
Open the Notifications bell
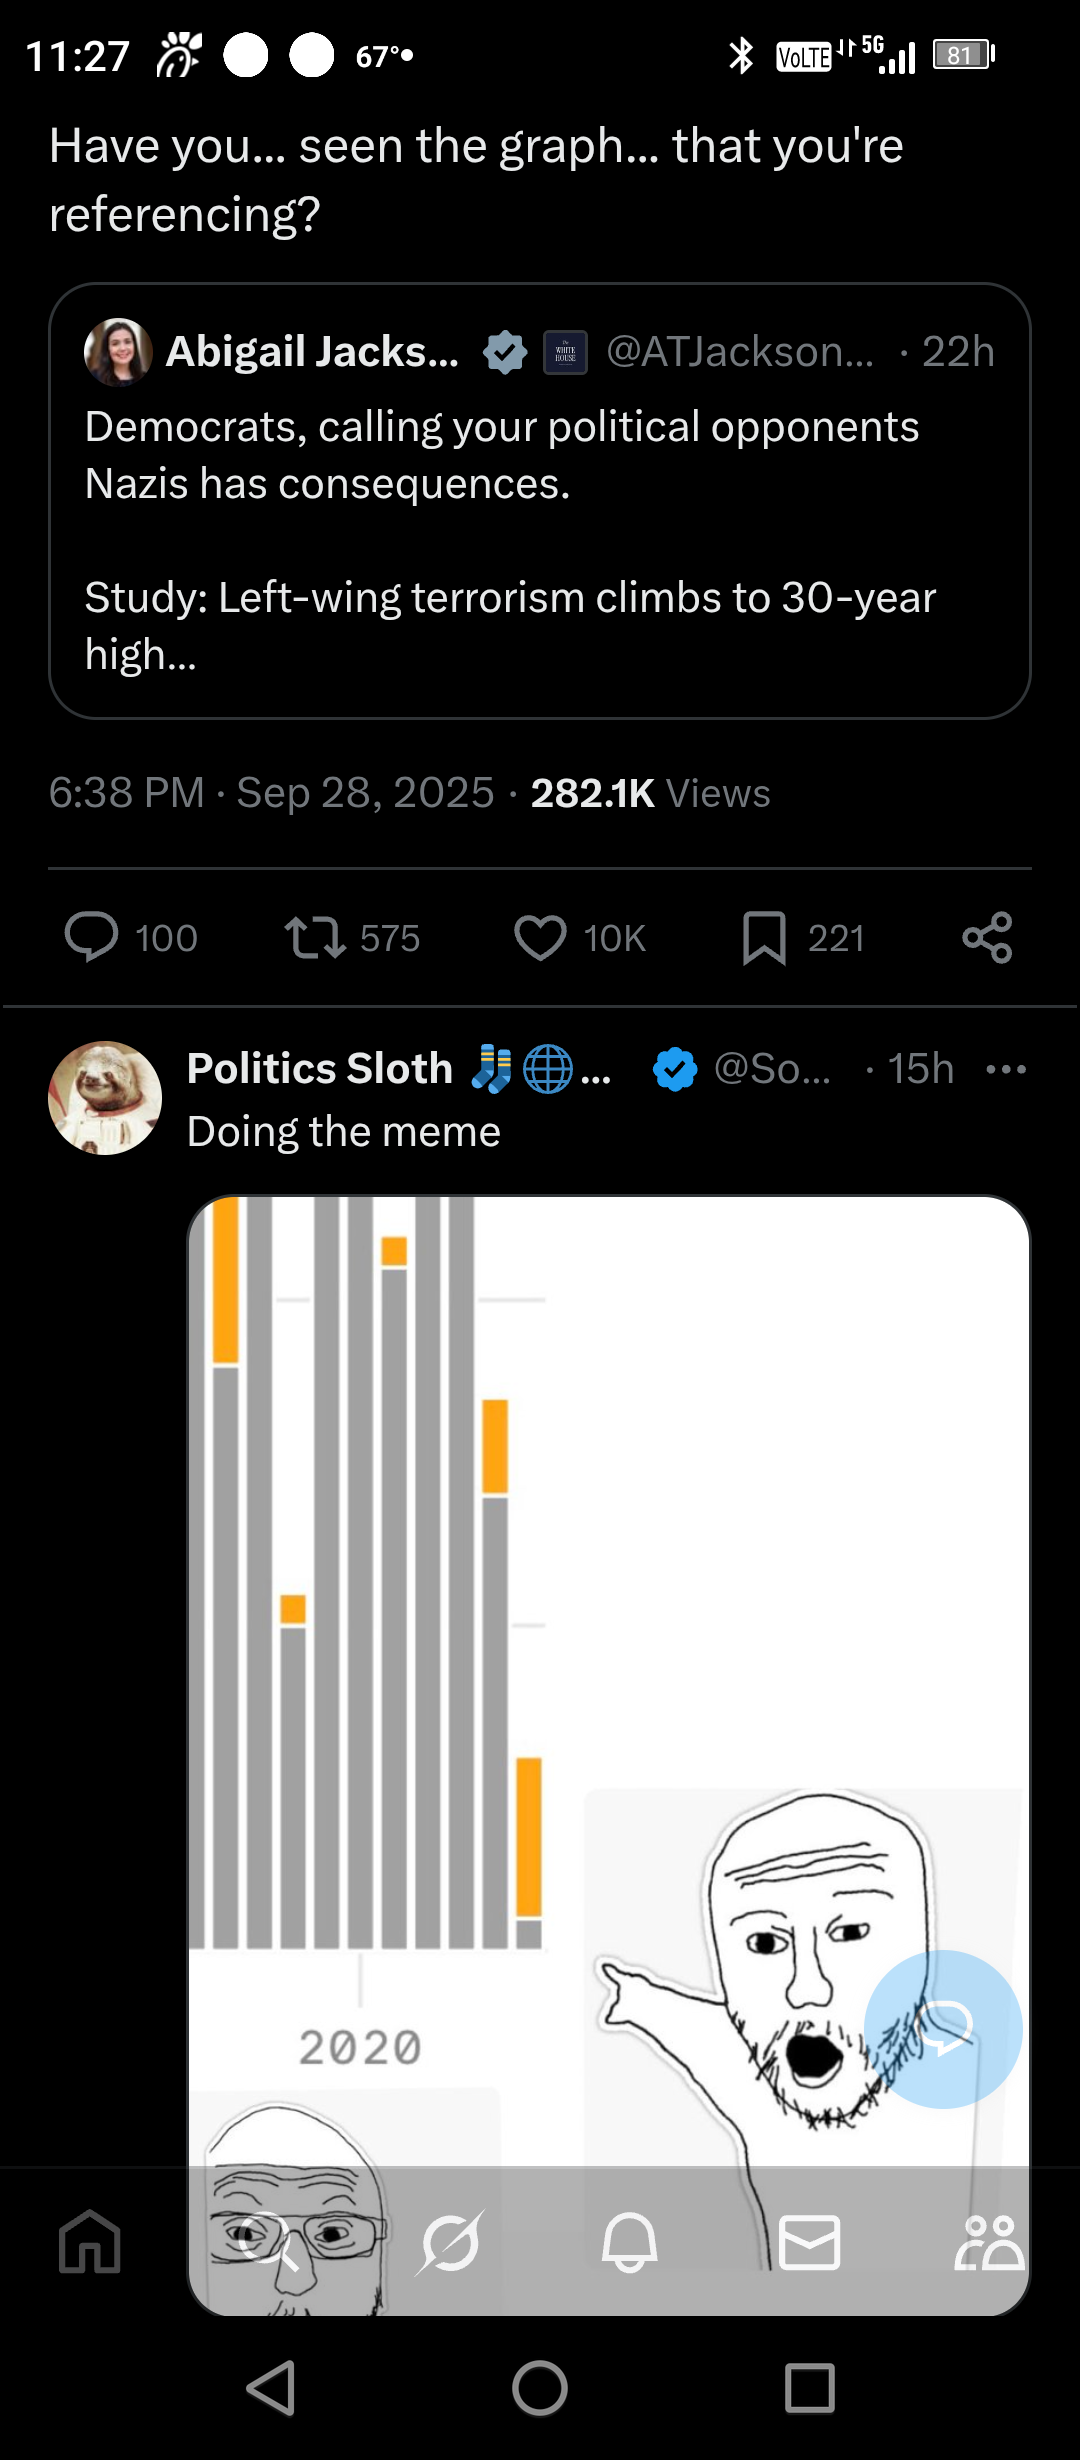pyautogui.click(x=629, y=2242)
